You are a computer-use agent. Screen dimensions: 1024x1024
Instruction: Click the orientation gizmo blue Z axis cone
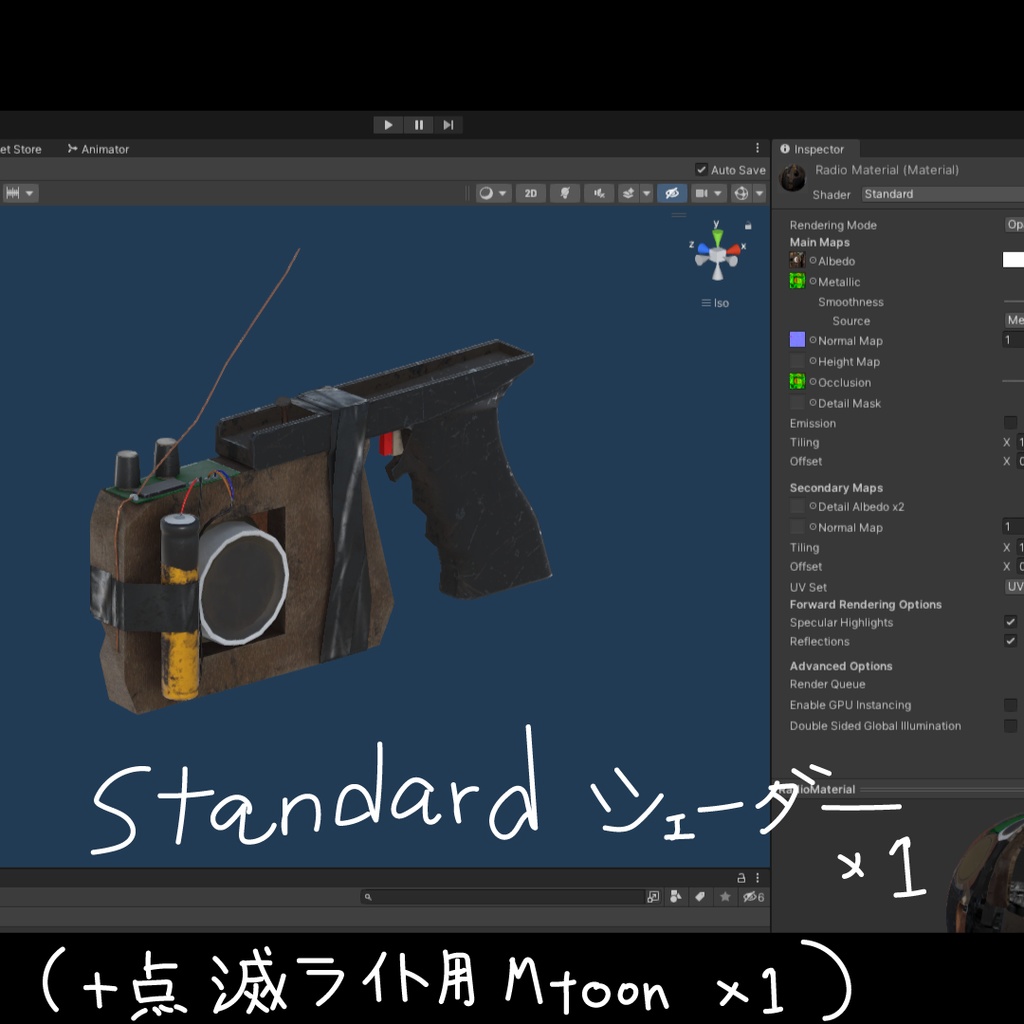(702, 249)
